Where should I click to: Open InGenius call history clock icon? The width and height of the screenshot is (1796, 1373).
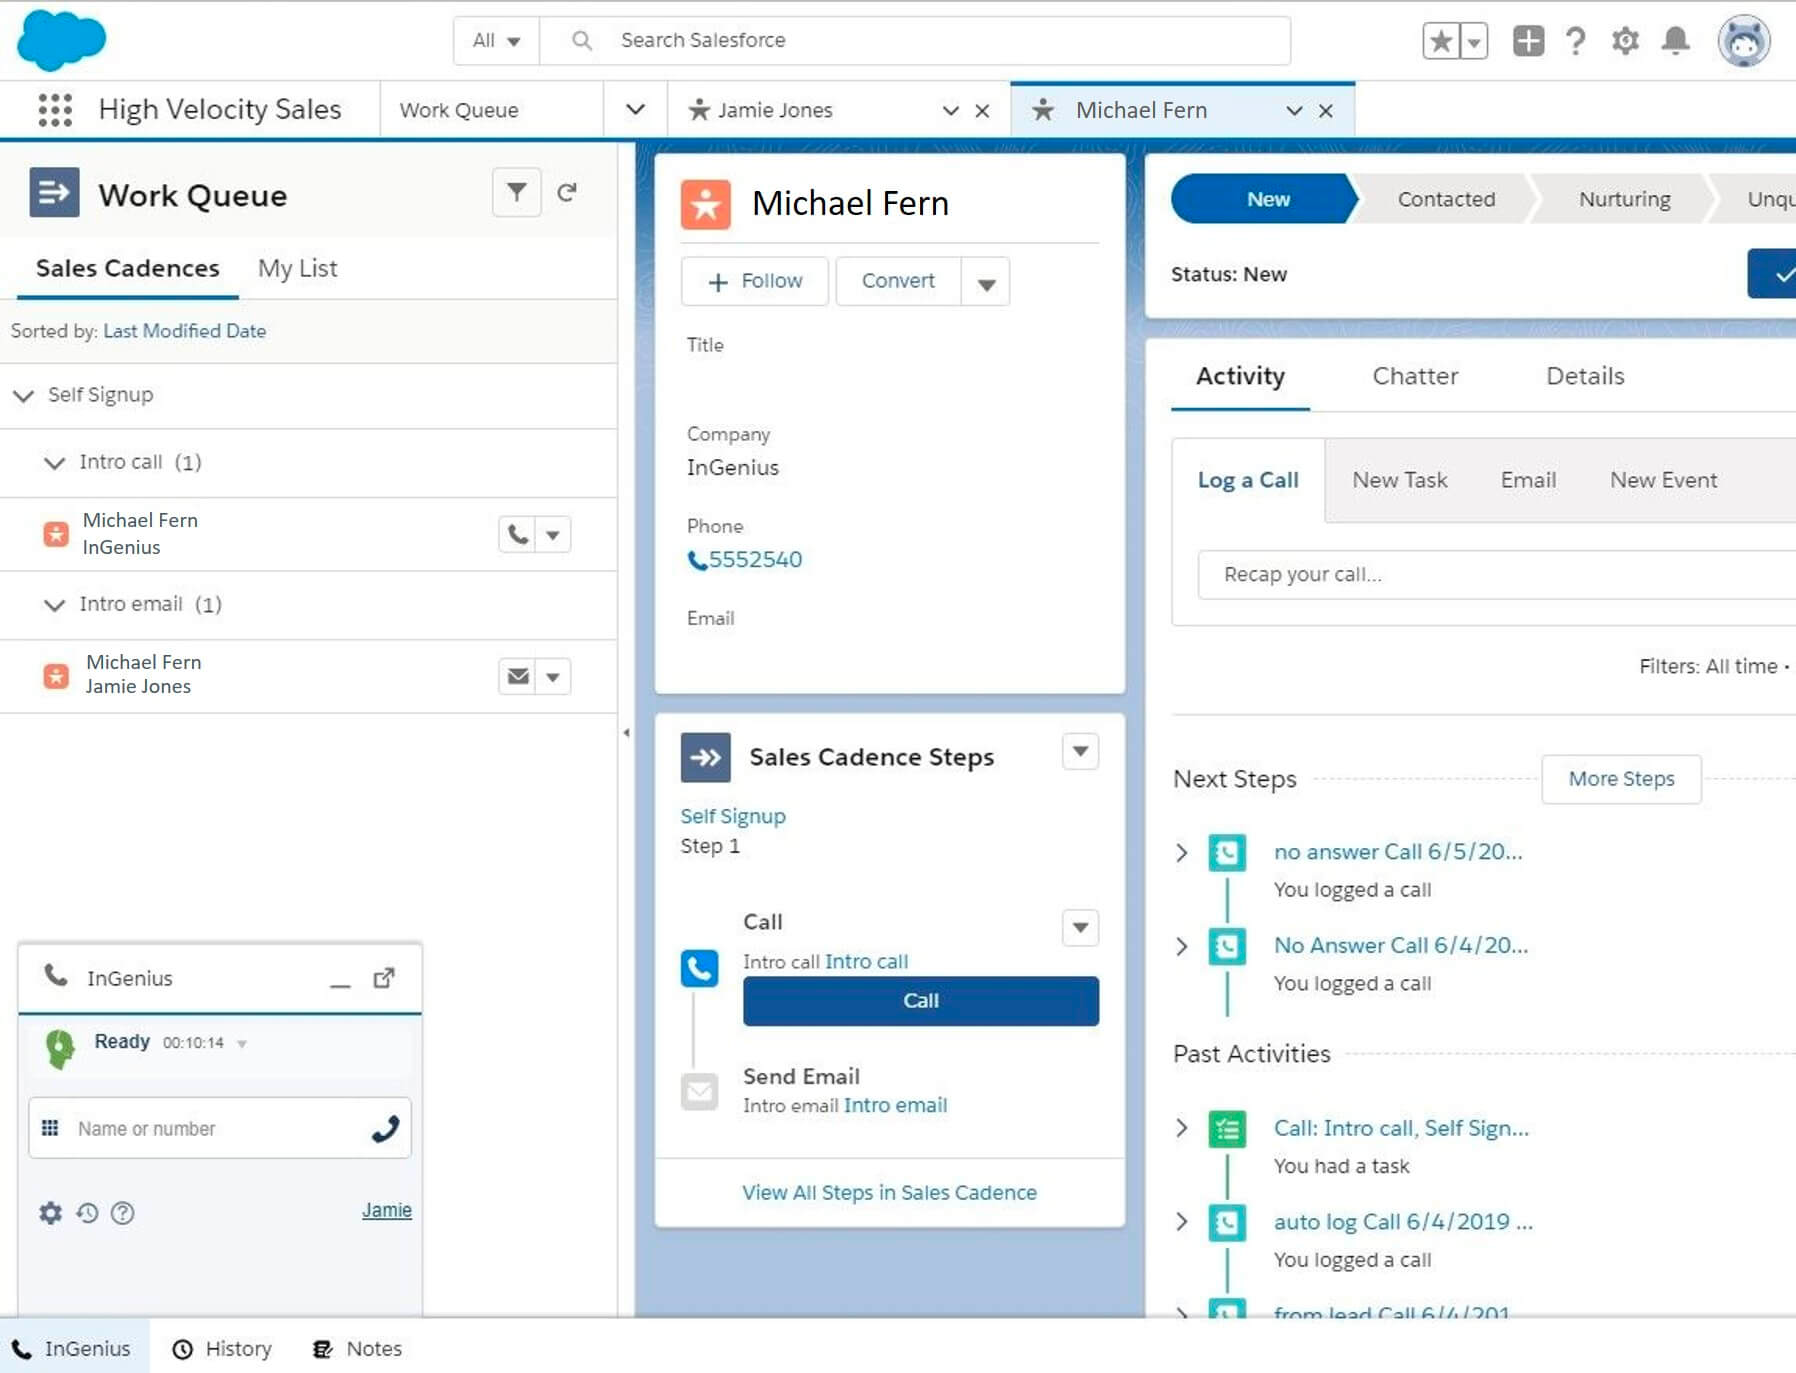[x=87, y=1212]
